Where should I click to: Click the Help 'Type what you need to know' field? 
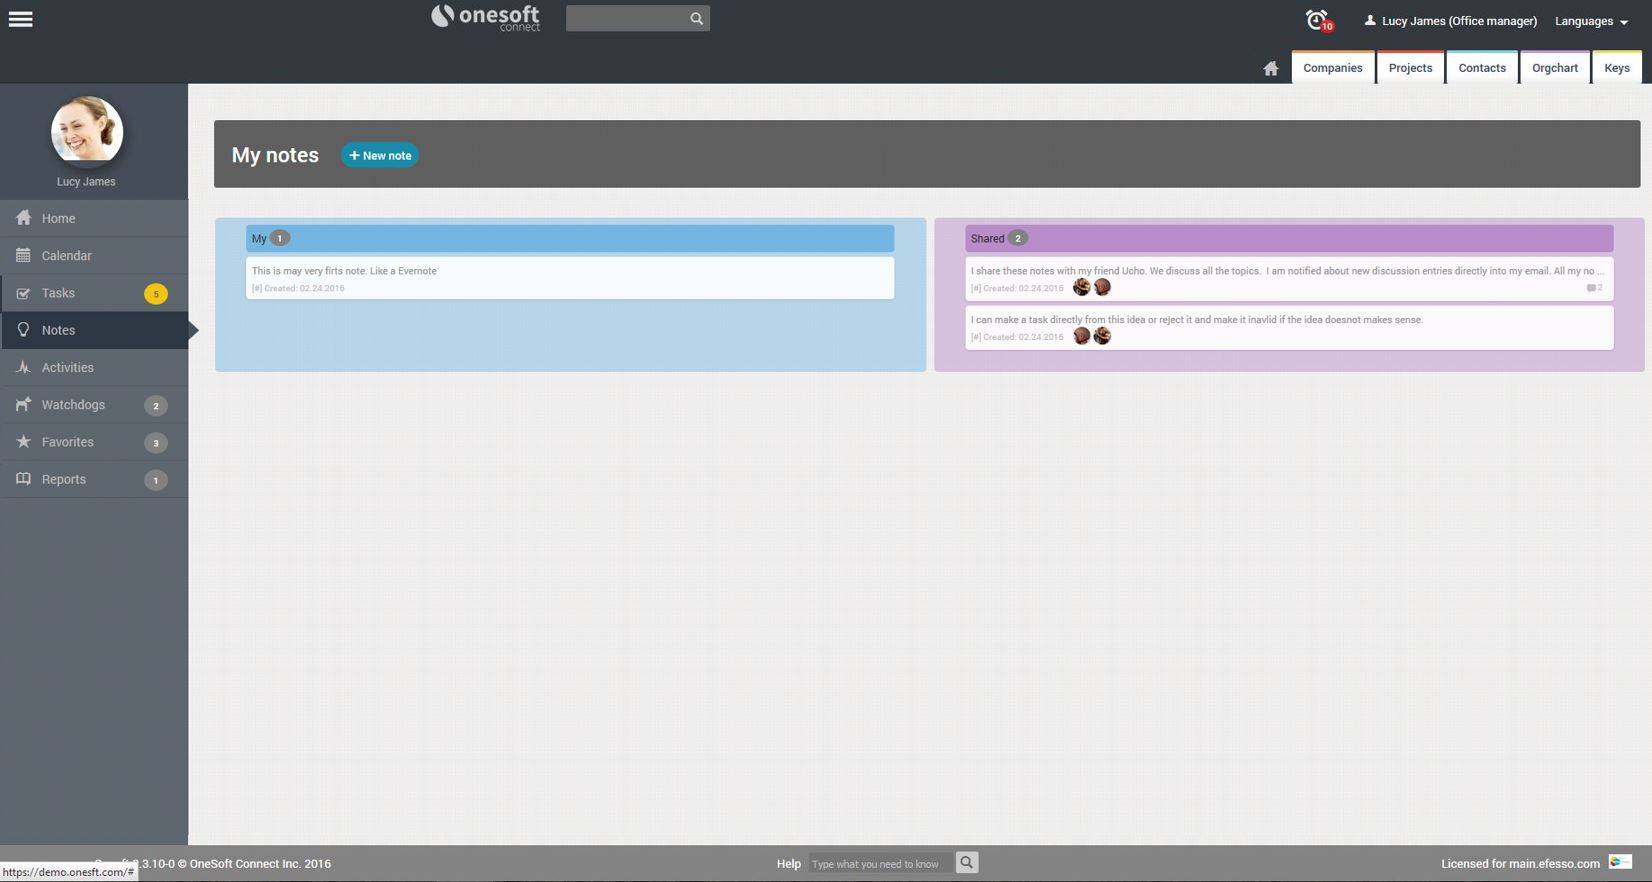(x=881, y=863)
